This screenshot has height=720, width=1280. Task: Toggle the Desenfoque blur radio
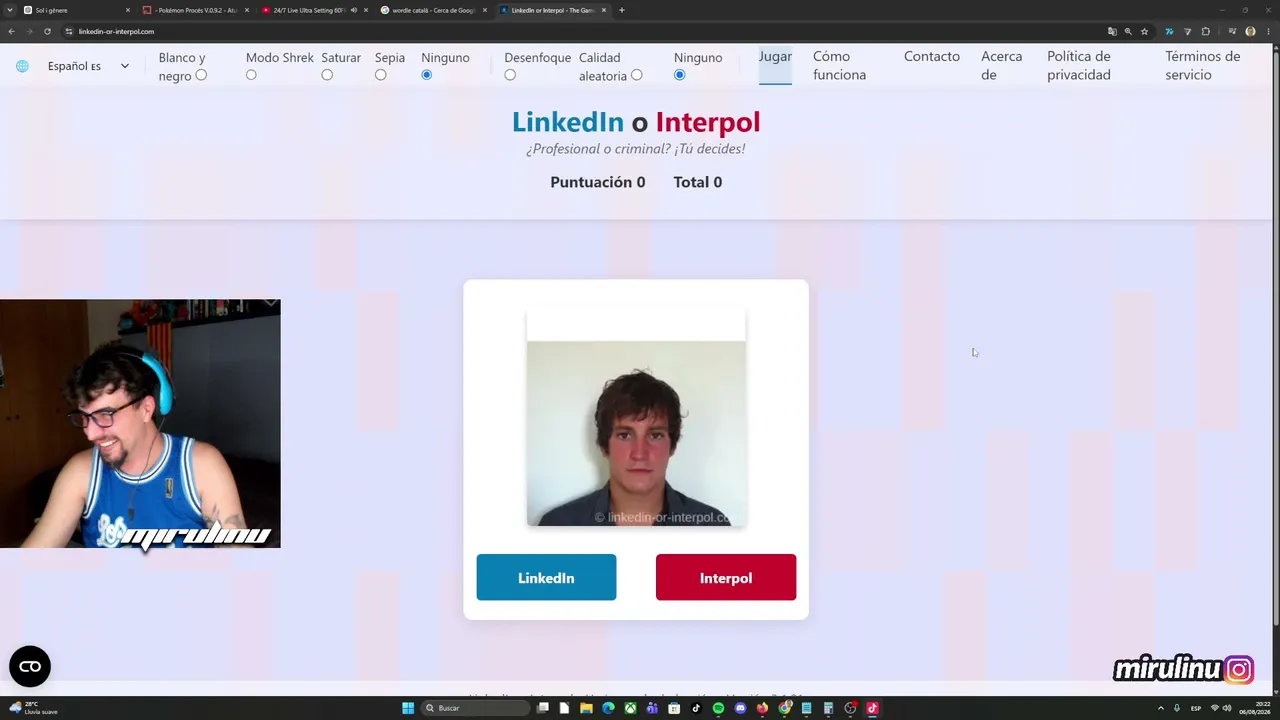pyautogui.click(x=510, y=75)
